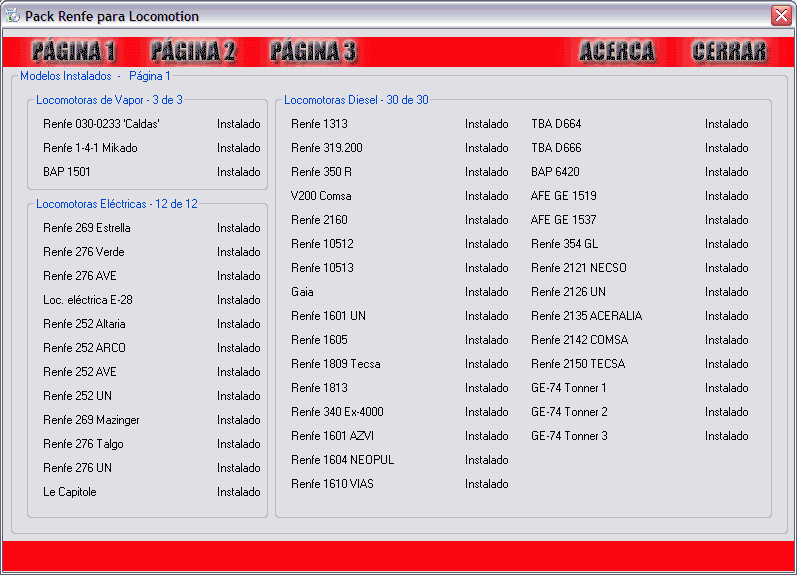This screenshot has height=575, width=797.
Task: Click Instalado status next to BAP 1501
Action: click(x=238, y=172)
